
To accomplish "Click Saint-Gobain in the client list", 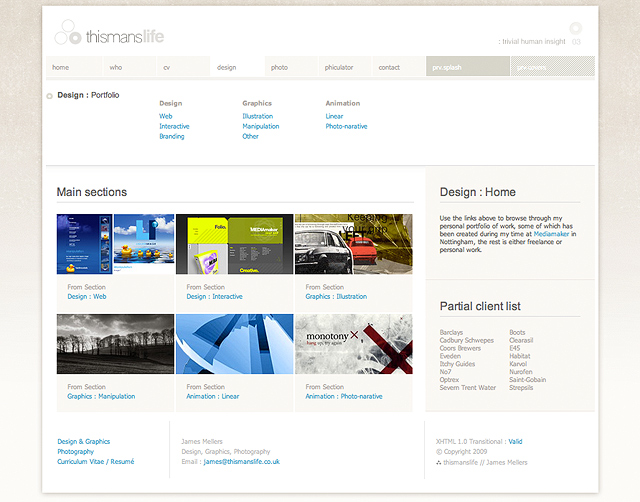I will point(527,380).
